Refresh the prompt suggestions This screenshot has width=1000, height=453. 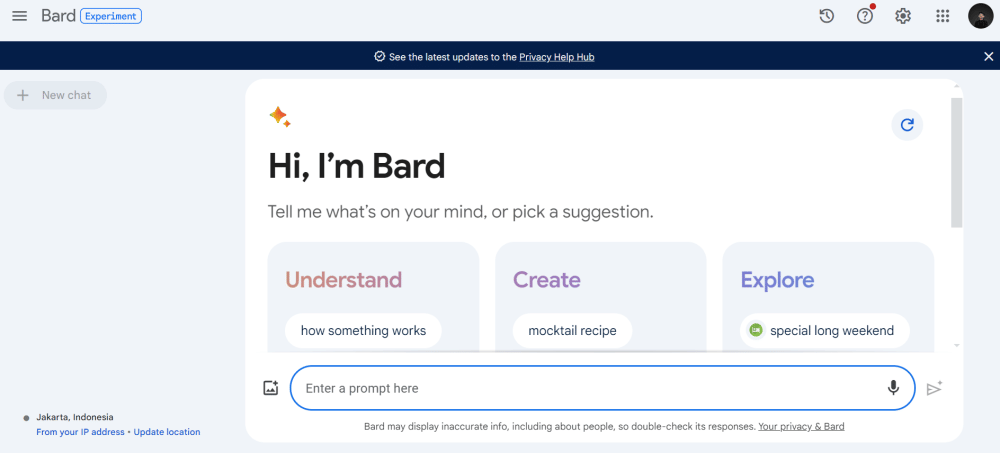pos(907,125)
